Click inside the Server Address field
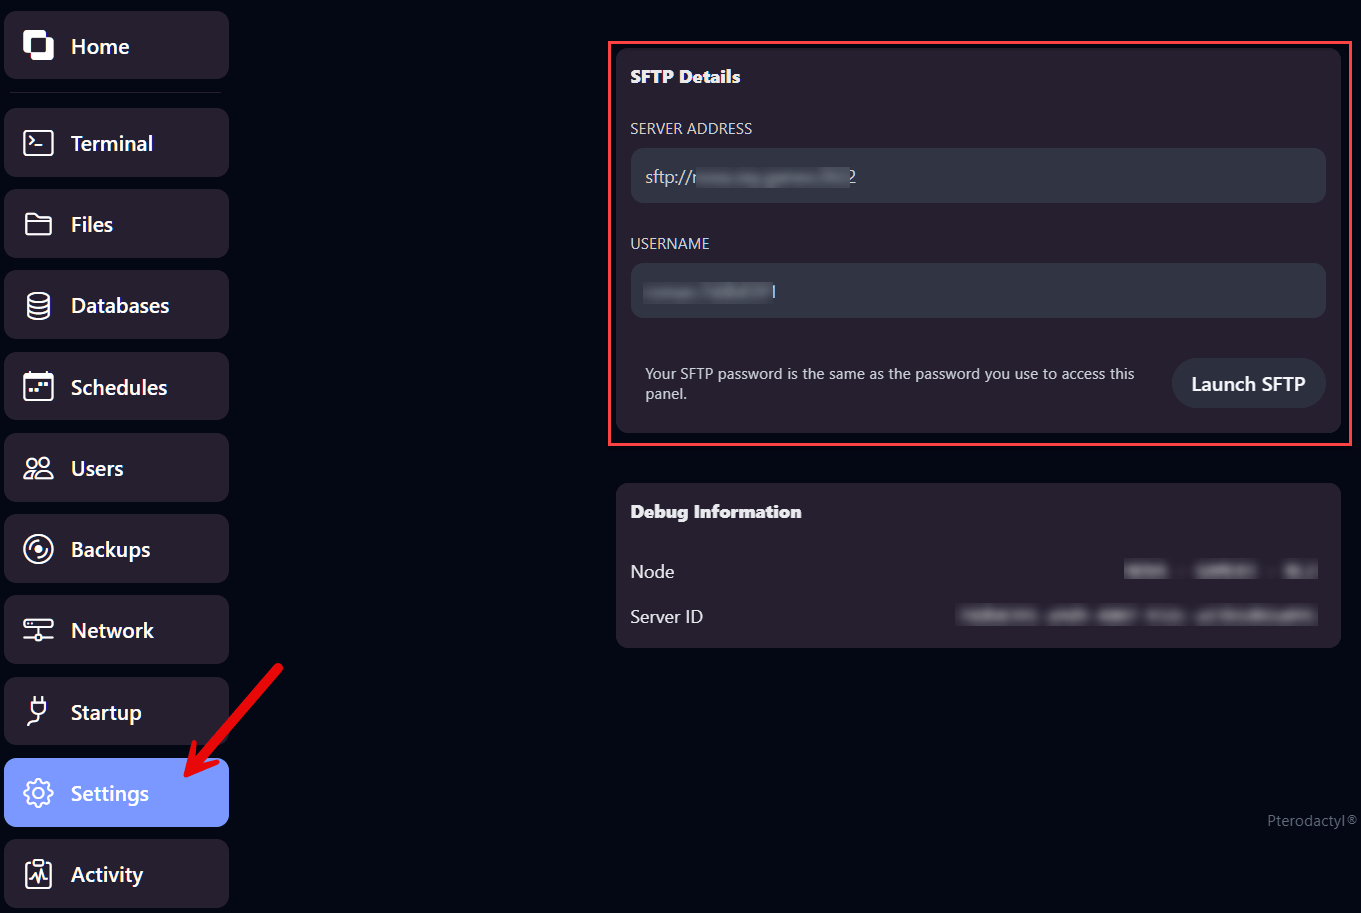This screenshot has height=913, width=1361. click(x=978, y=176)
